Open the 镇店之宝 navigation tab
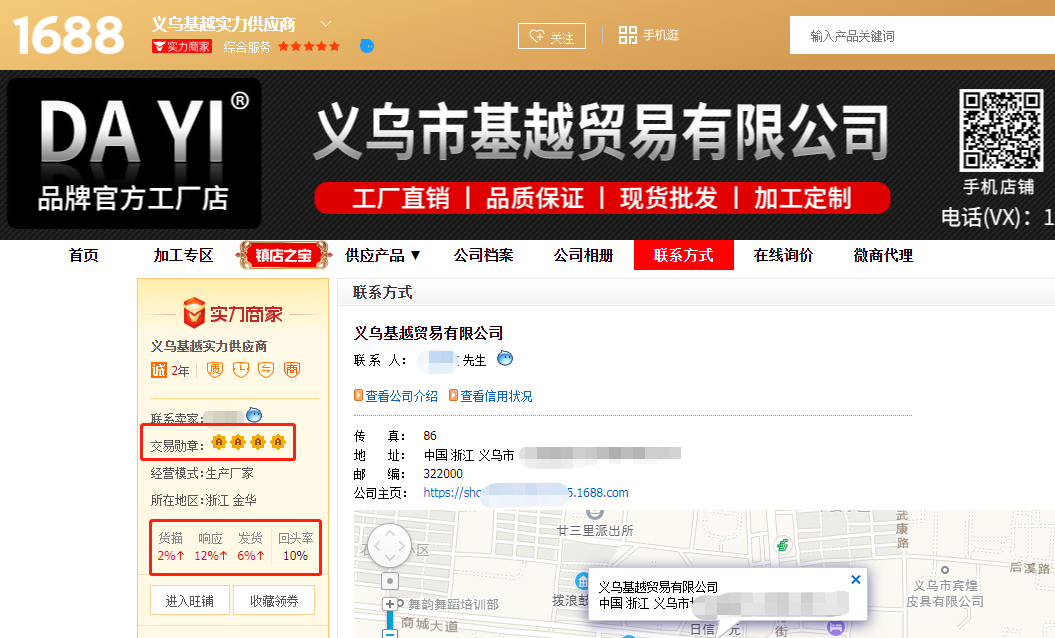The height and width of the screenshot is (638, 1055). click(x=283, y=255)
